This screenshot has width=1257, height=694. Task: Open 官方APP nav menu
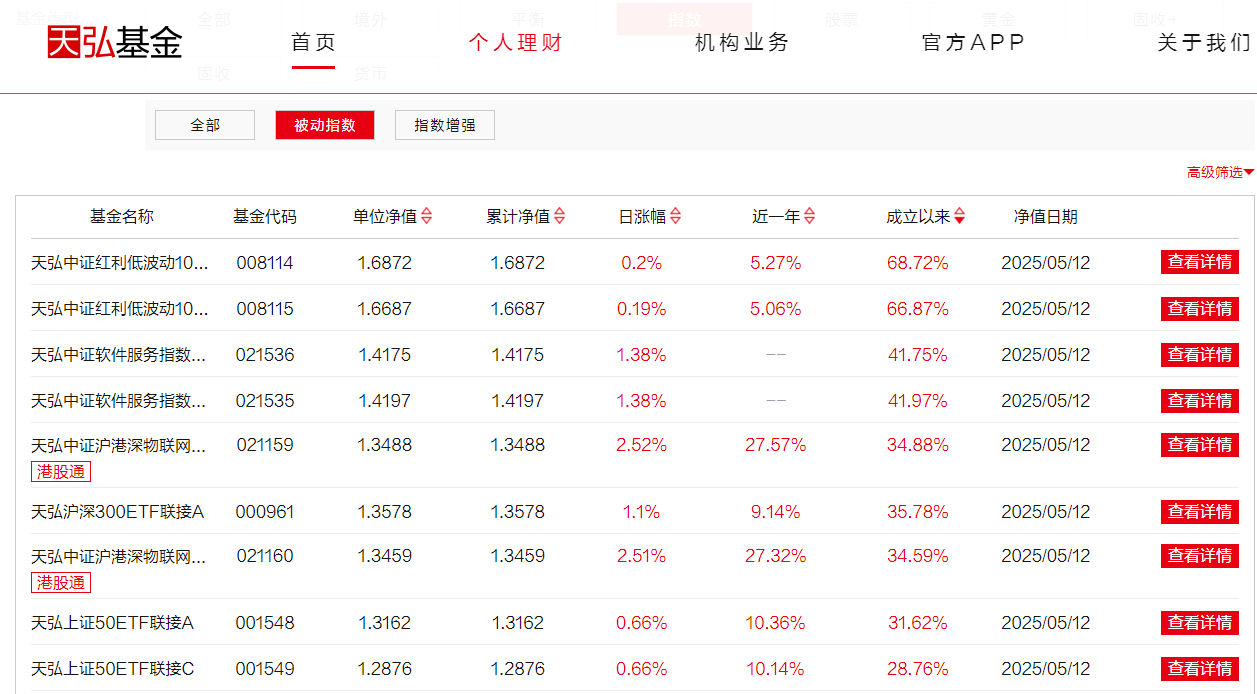coord(973,43)
